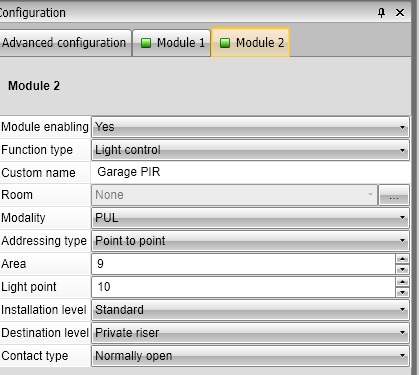This screenshot has height=375, width=419.
Task: Click the Modality label
Action: click(23, 218)
